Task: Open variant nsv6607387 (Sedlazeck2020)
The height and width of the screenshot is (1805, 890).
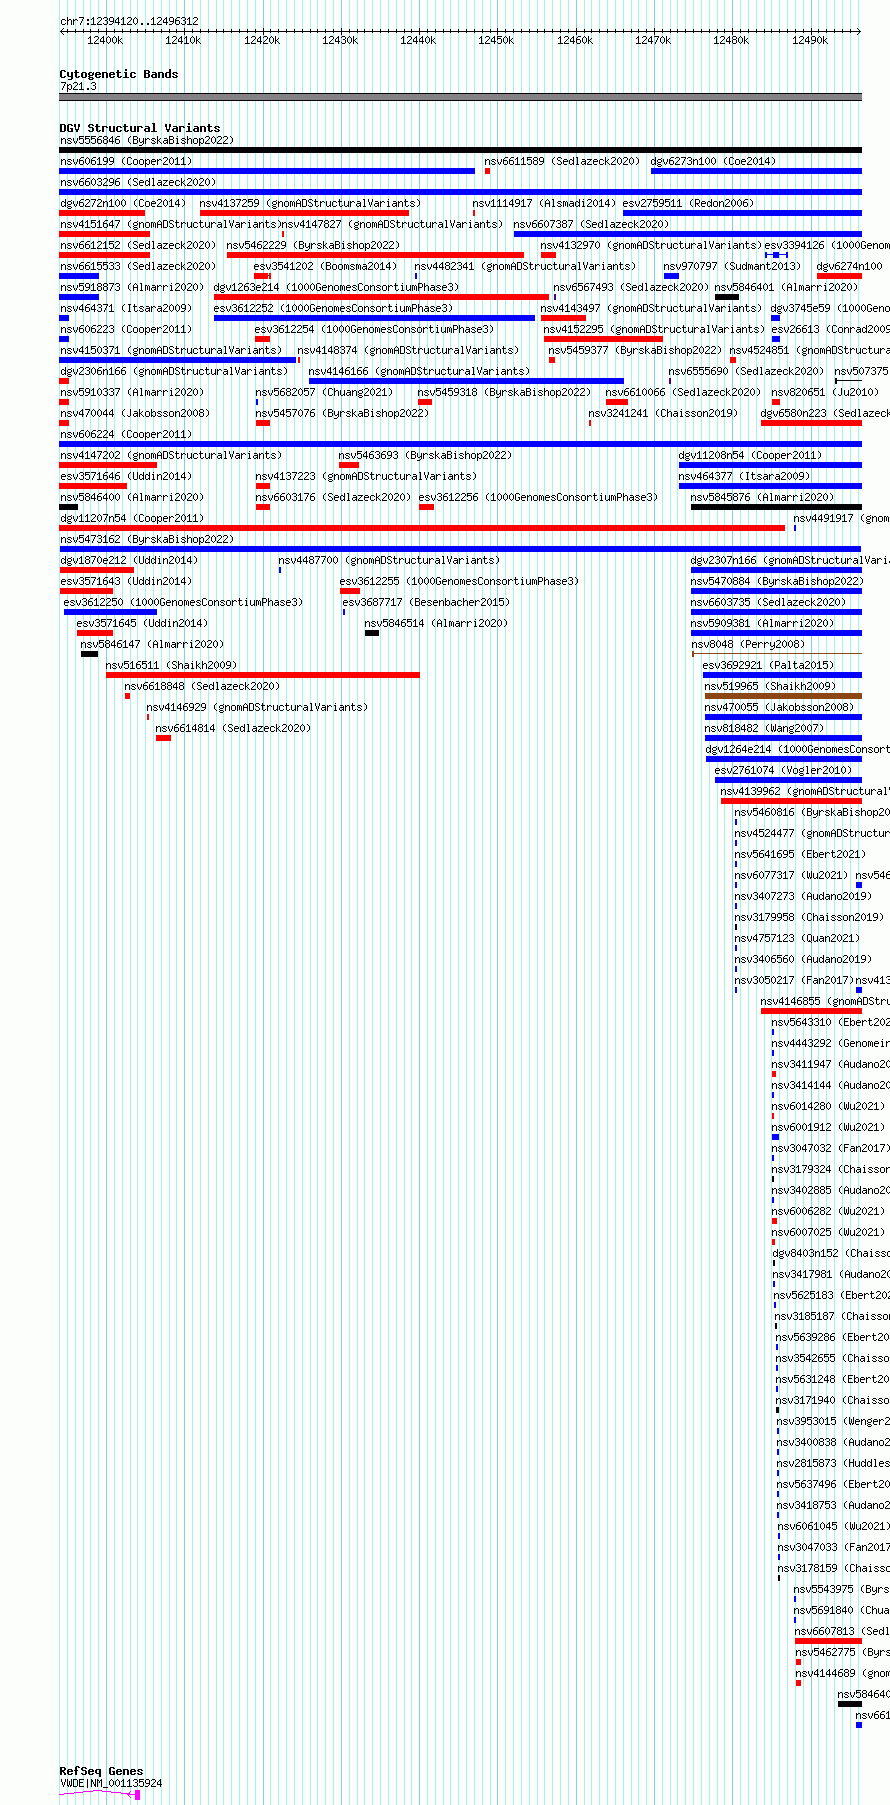Action: [592, 224]
